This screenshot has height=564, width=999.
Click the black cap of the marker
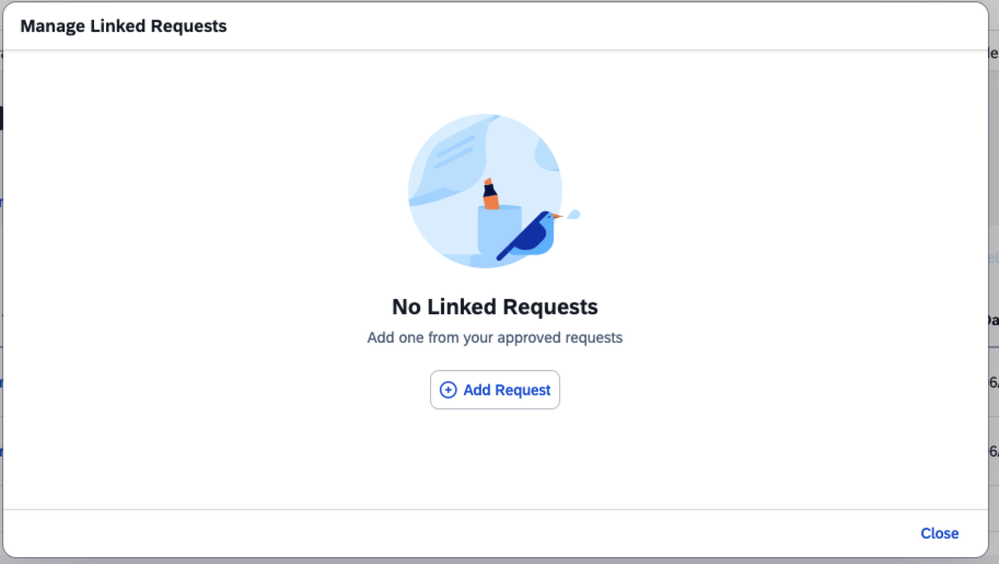pyautogui.click(x=489, y=190)
